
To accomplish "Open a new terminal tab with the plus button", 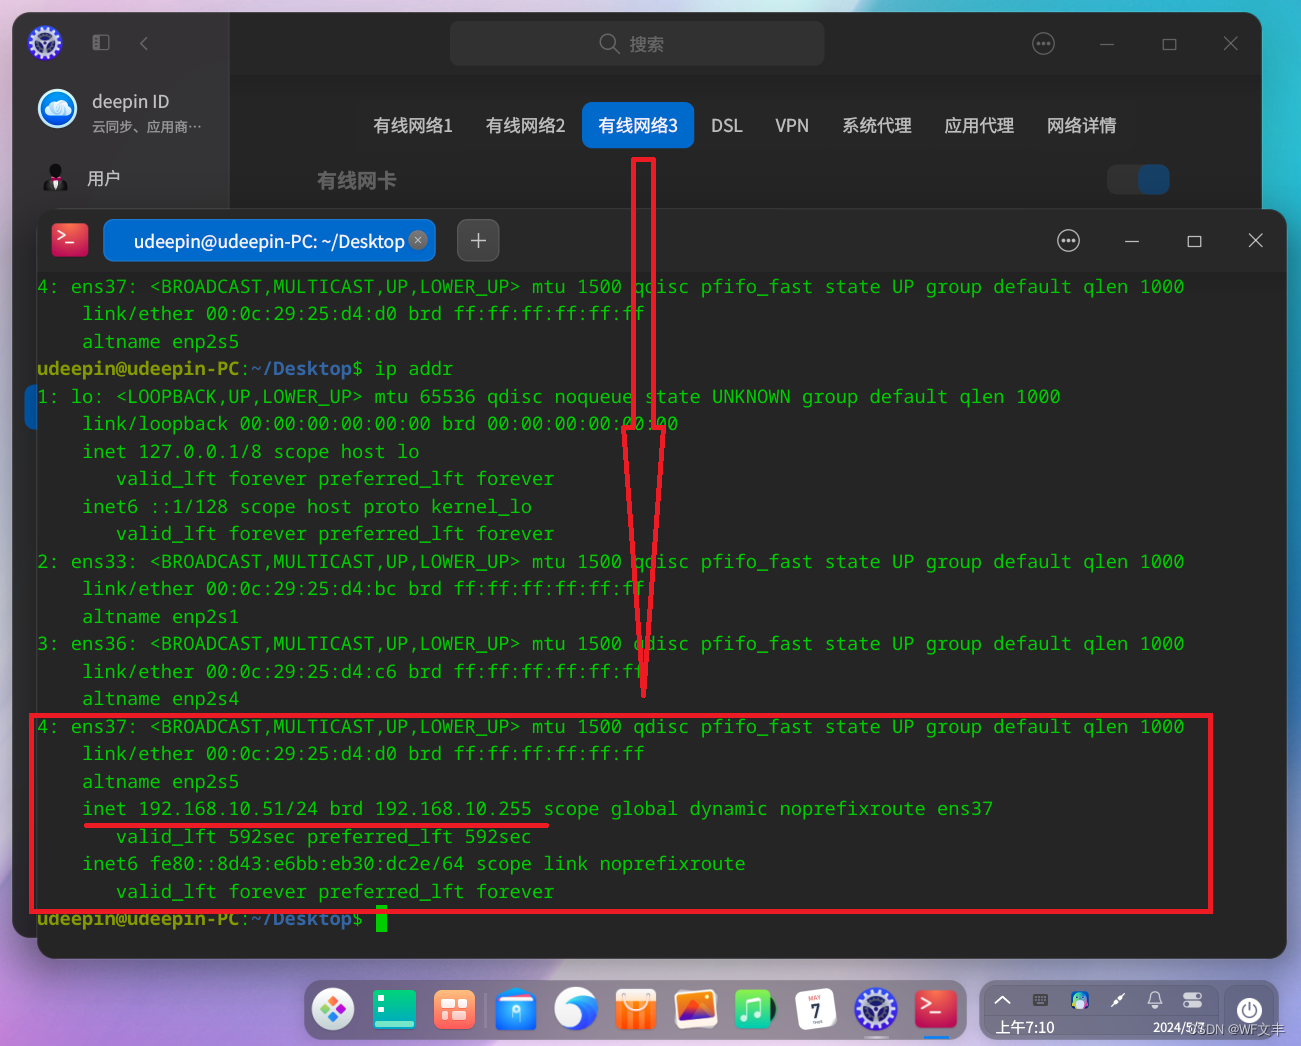I will [x=478, y=240].
